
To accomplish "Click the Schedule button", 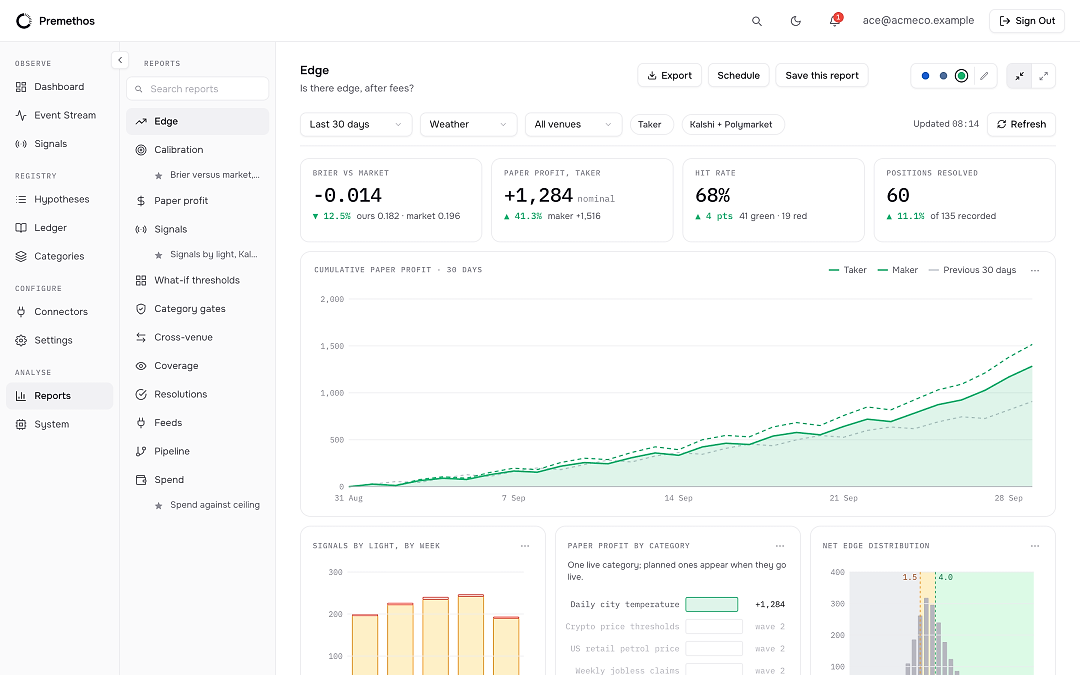I will tap(738, 76).
